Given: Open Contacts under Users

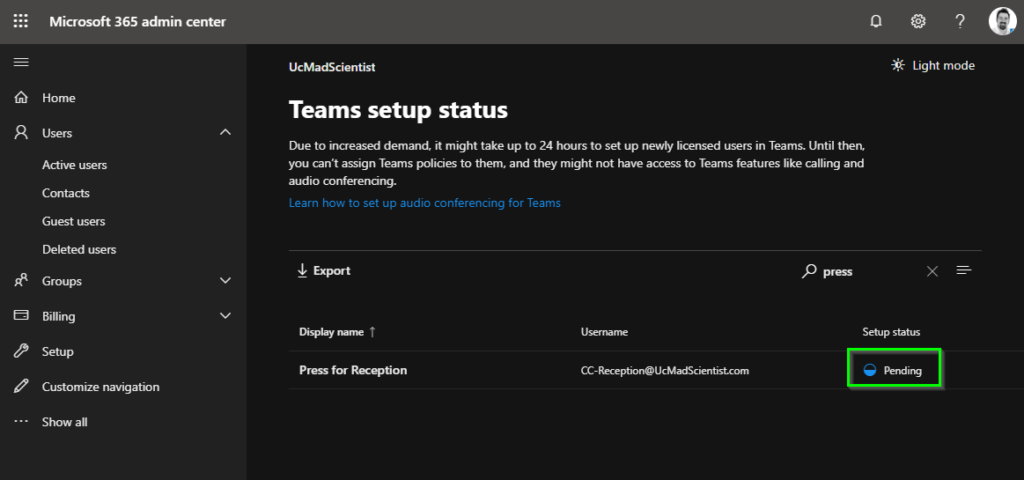Looking at the screenshot, I should [66, 193].
